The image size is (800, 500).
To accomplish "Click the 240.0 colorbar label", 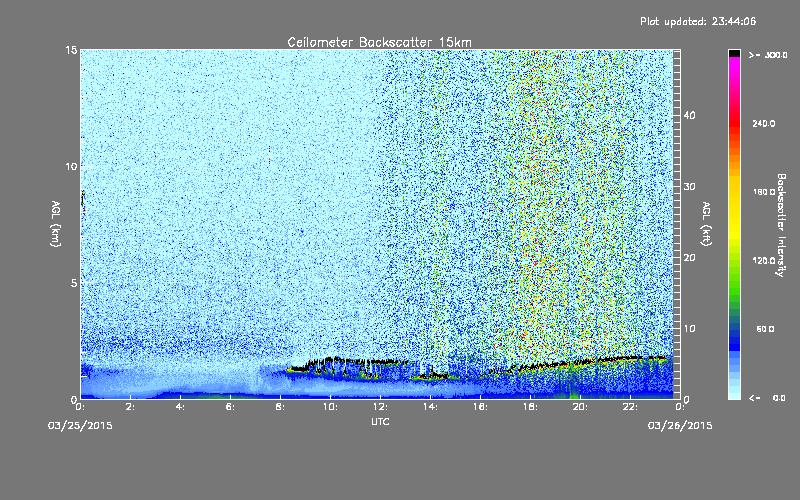I will [x=764, y=124].
